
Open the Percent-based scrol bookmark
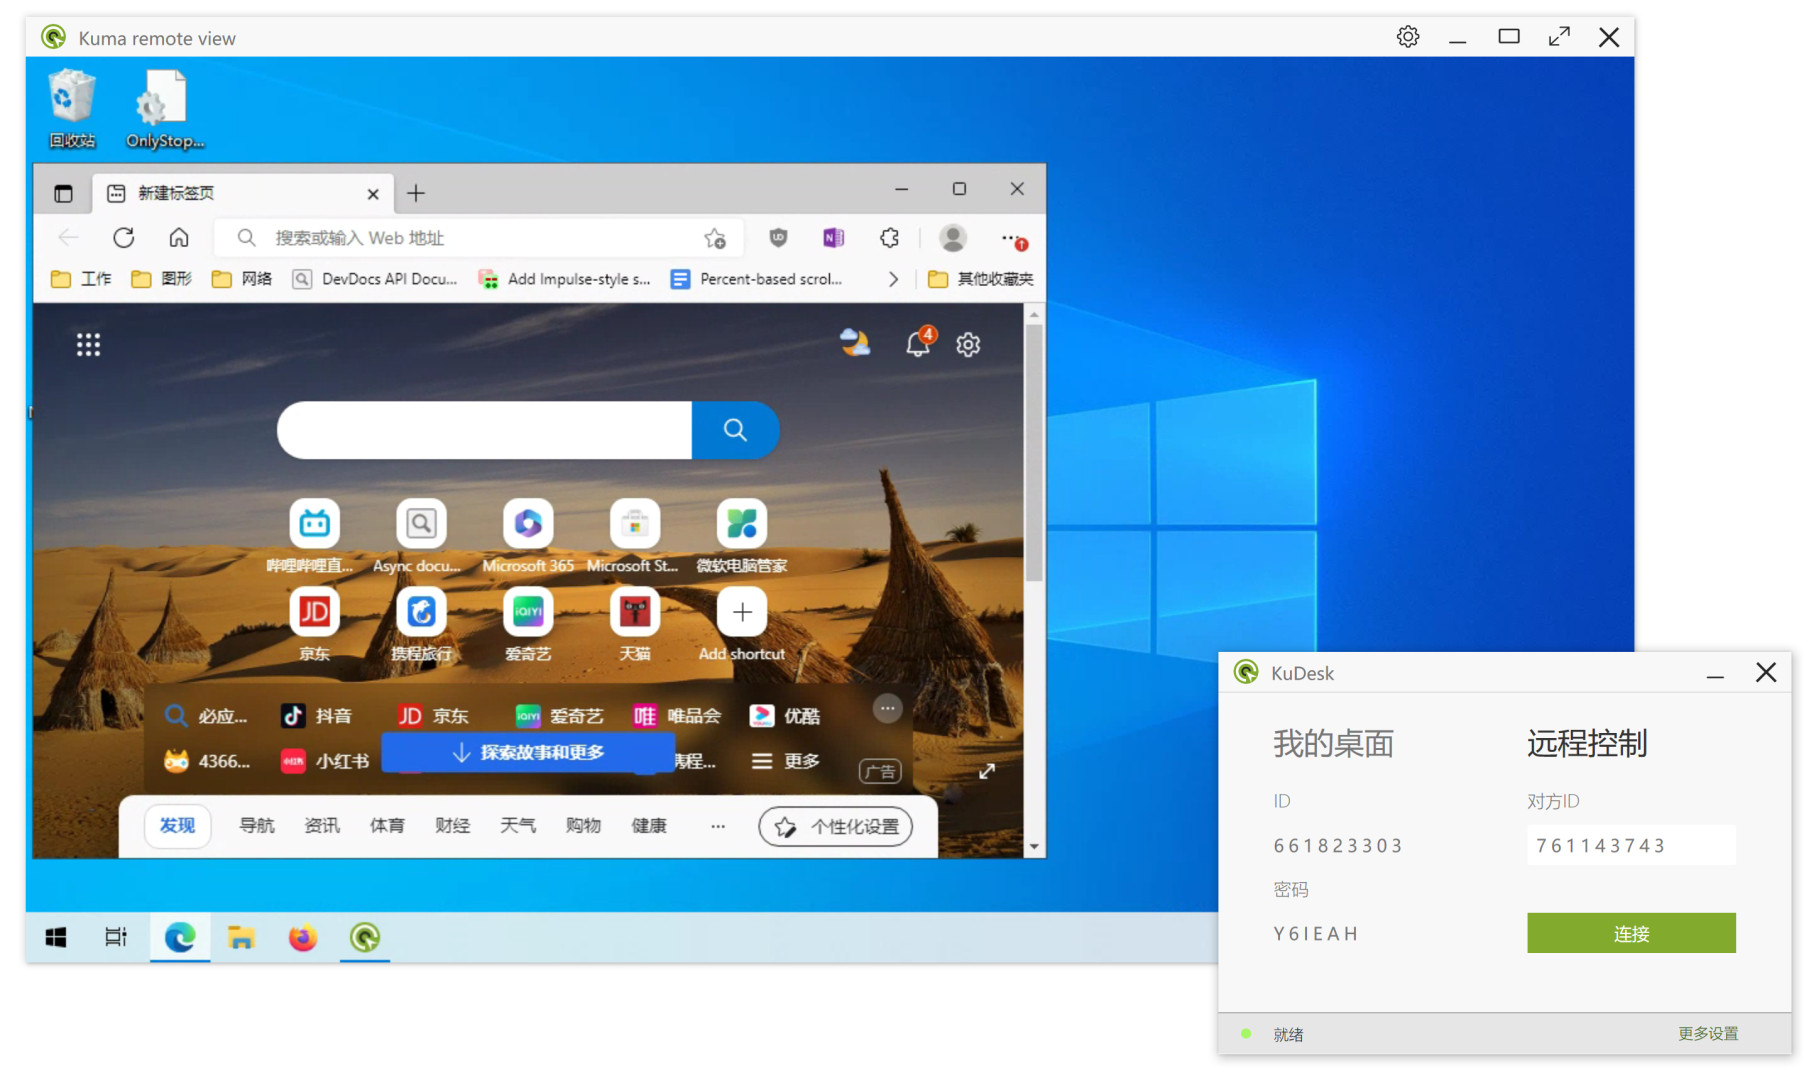tap(757, 279)
